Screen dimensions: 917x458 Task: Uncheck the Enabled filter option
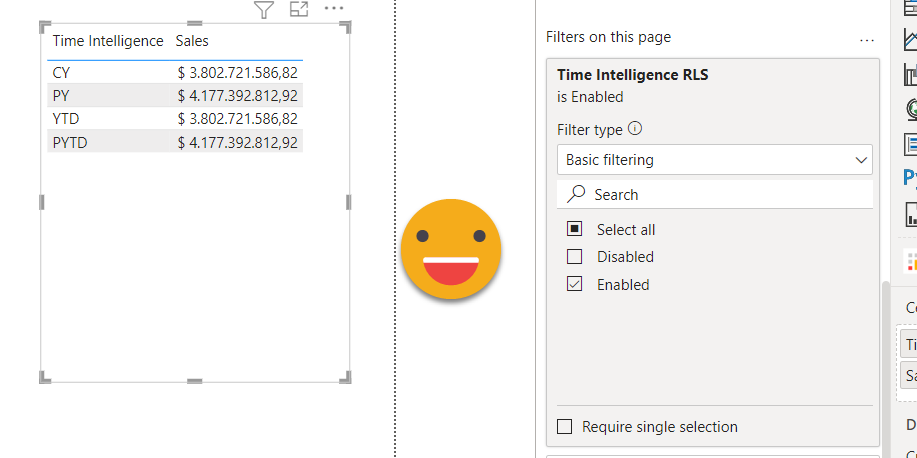(x=575, y=284)
